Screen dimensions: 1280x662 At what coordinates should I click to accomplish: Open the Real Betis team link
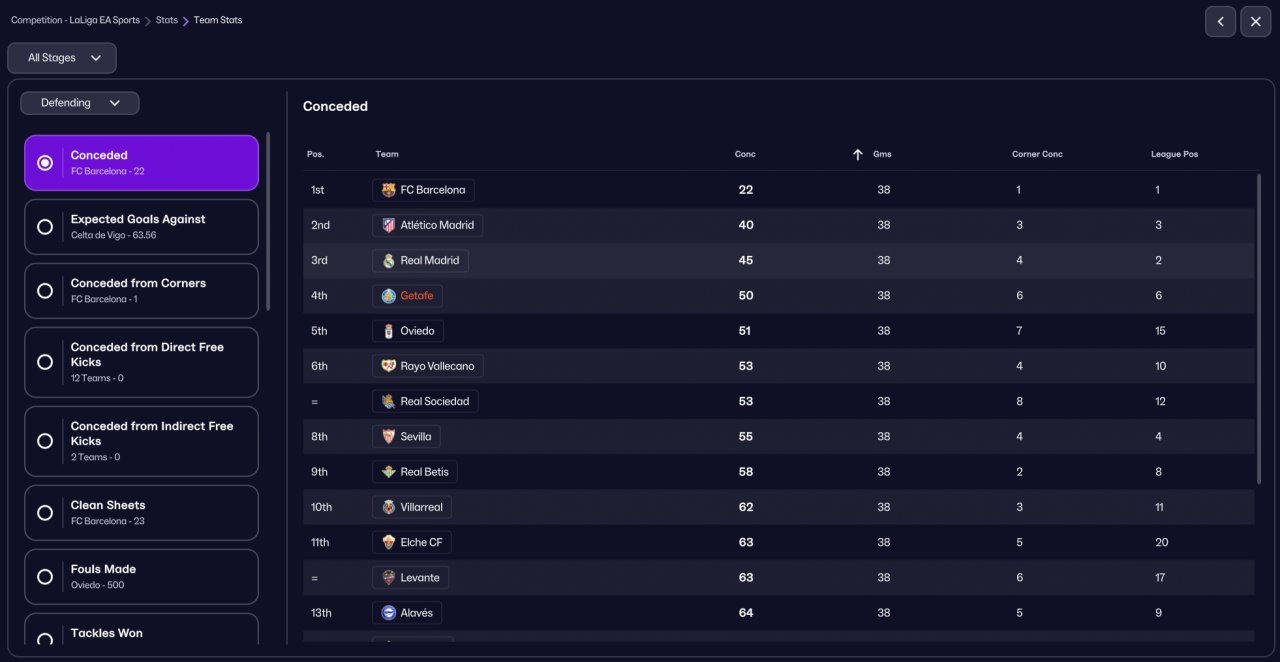[x=424, y=472]
